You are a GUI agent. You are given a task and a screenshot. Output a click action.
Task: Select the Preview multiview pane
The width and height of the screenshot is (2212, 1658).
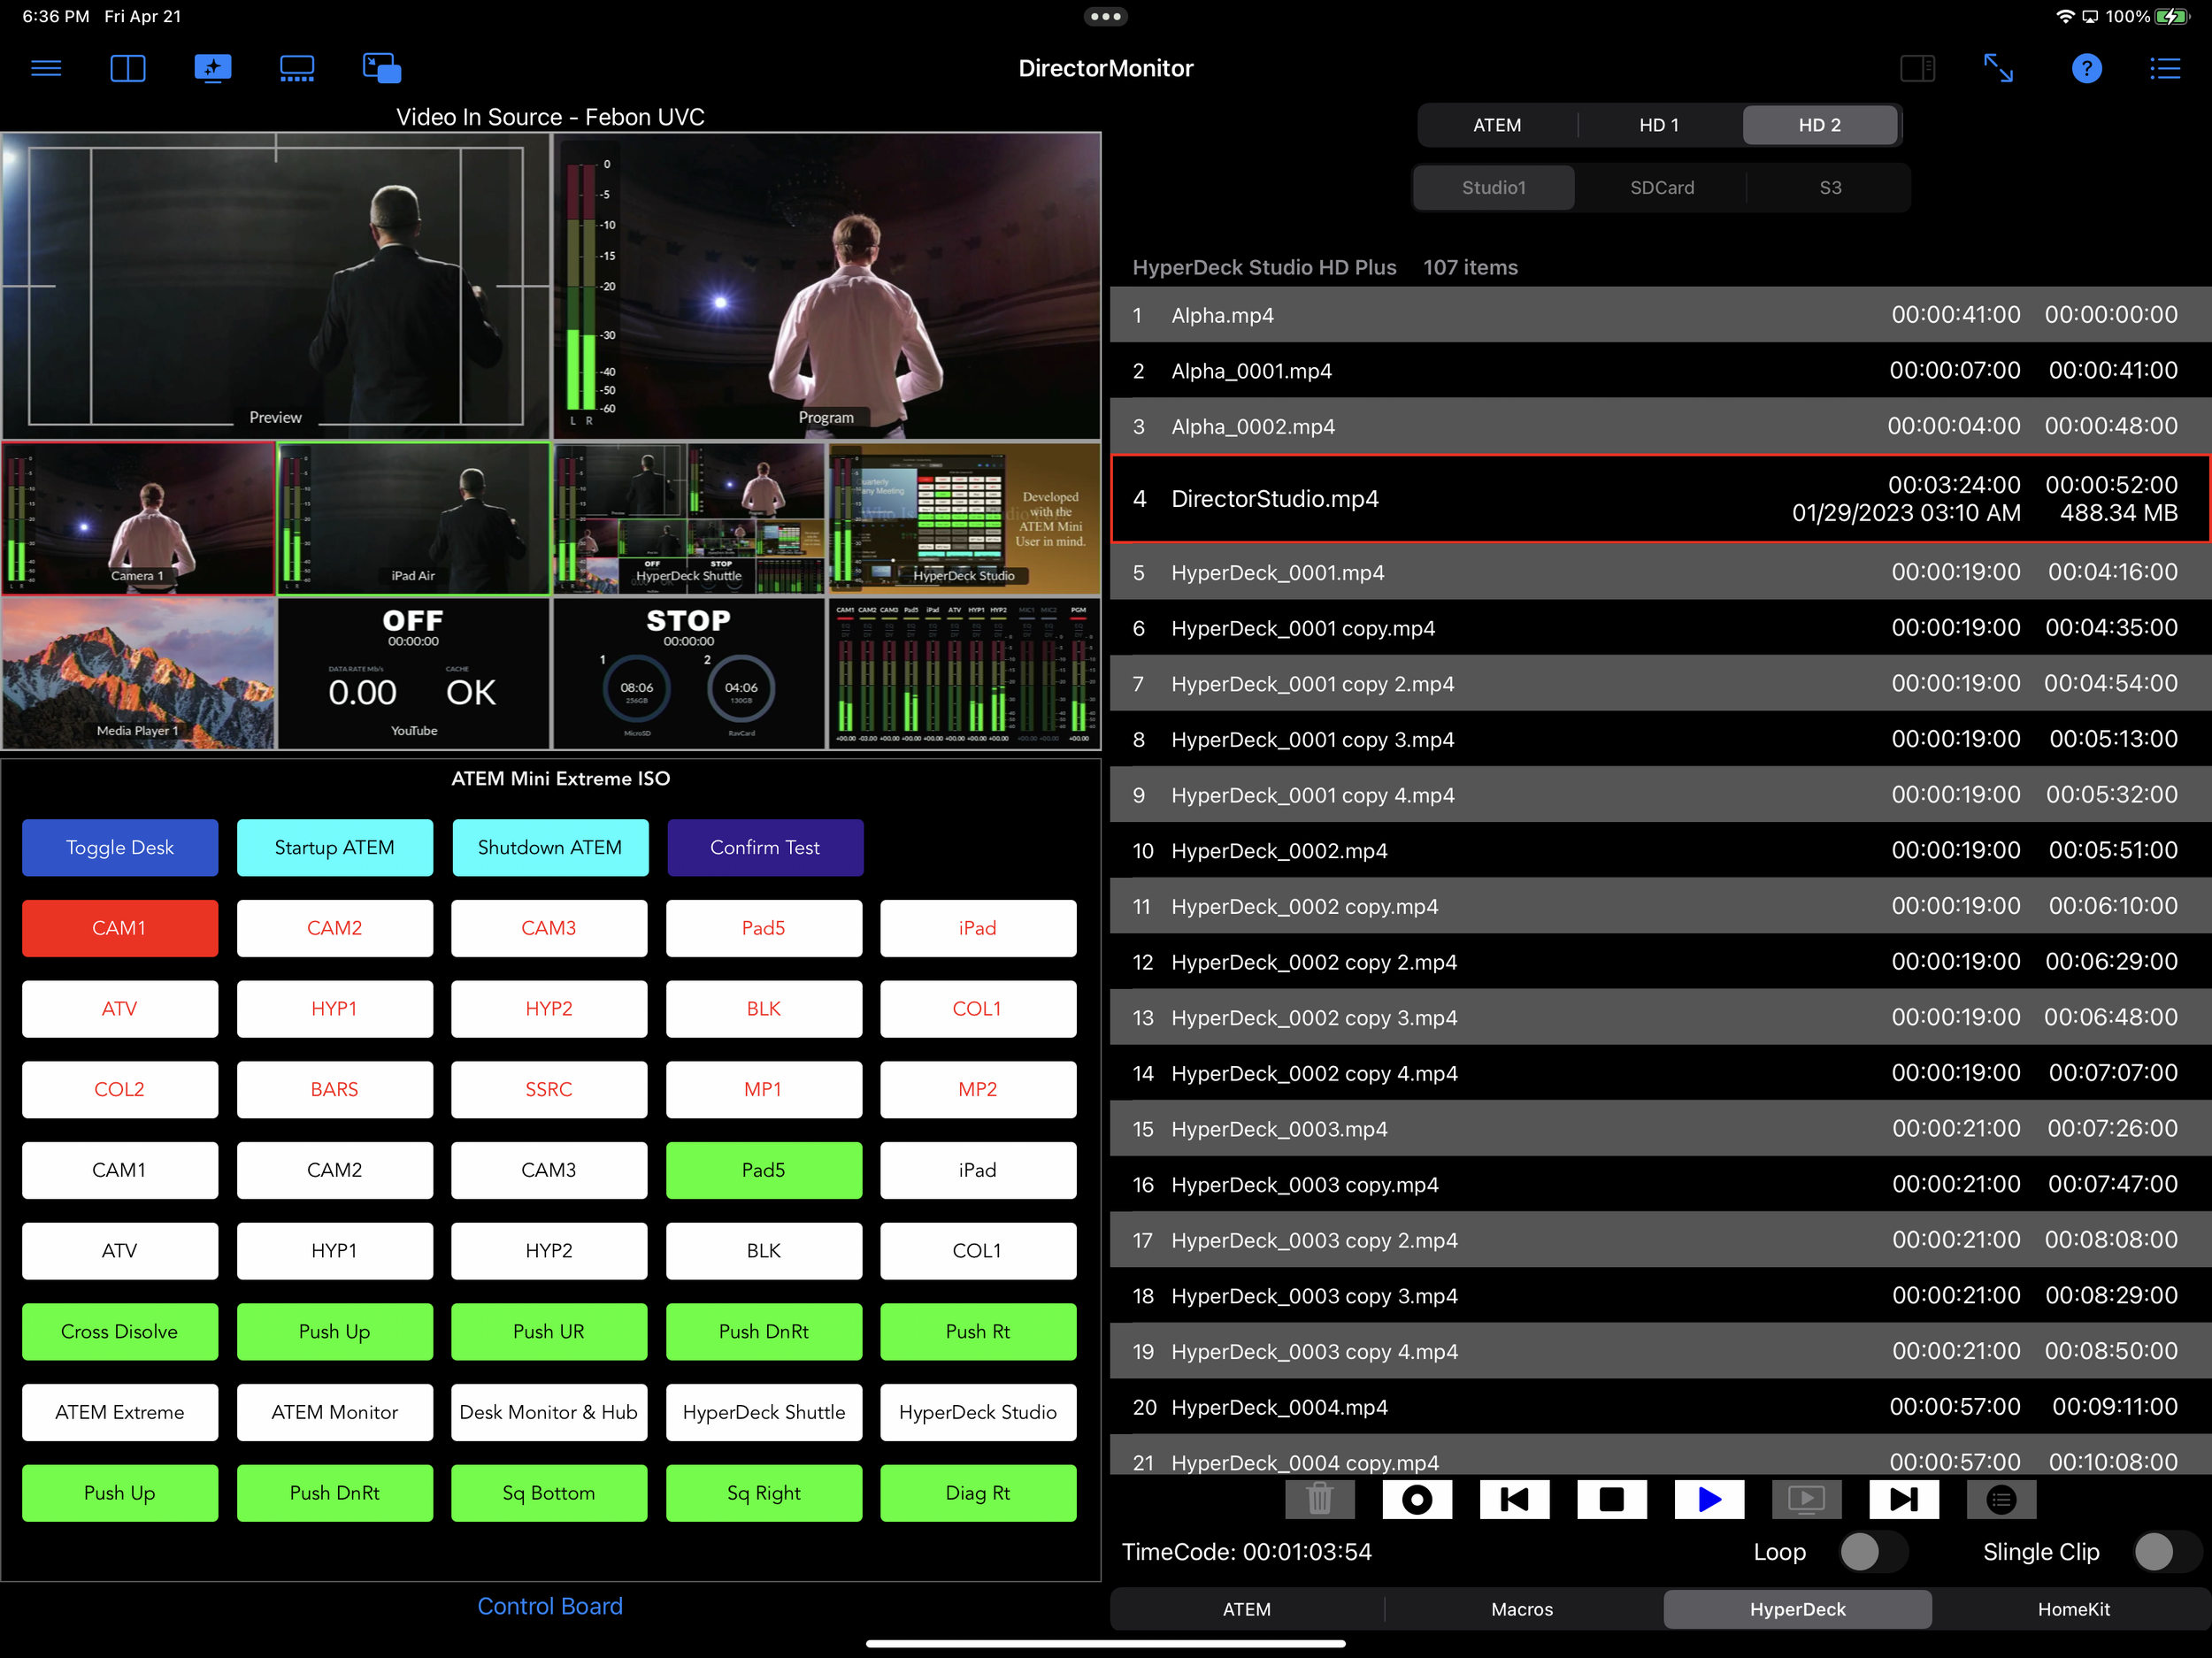pos(276,285)
